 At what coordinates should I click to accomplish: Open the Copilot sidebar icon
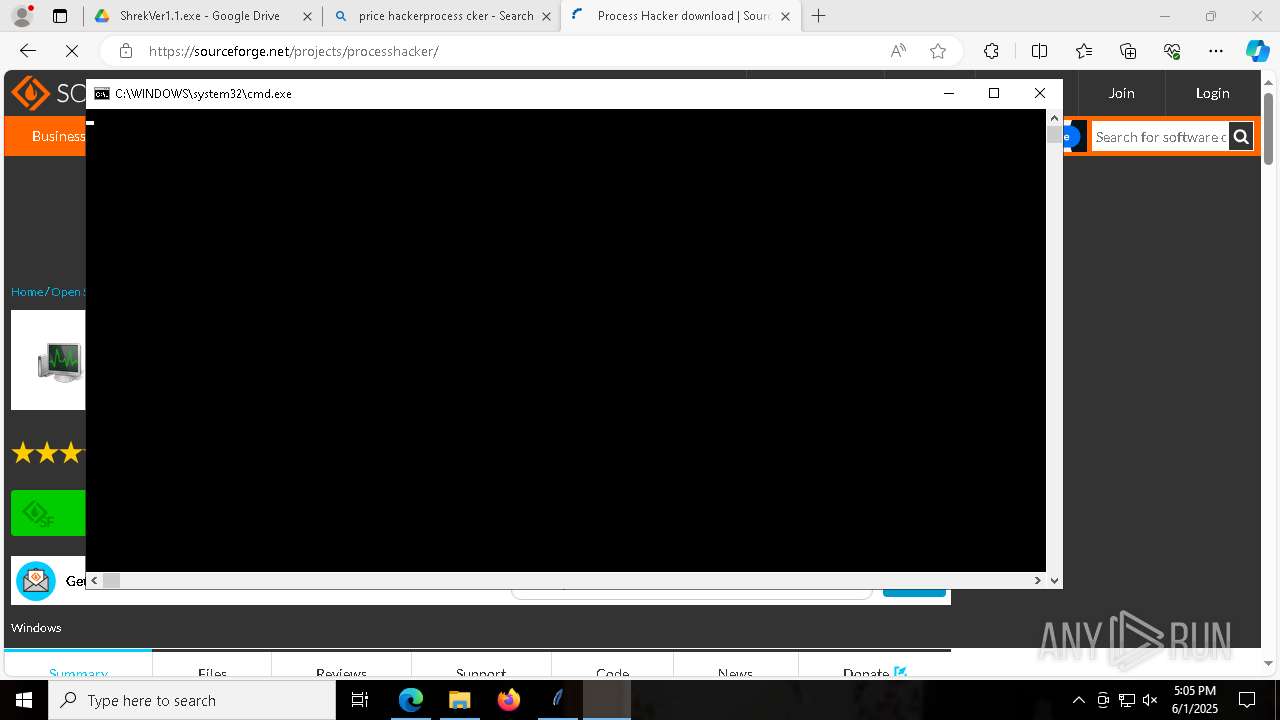coord(1257,51)
